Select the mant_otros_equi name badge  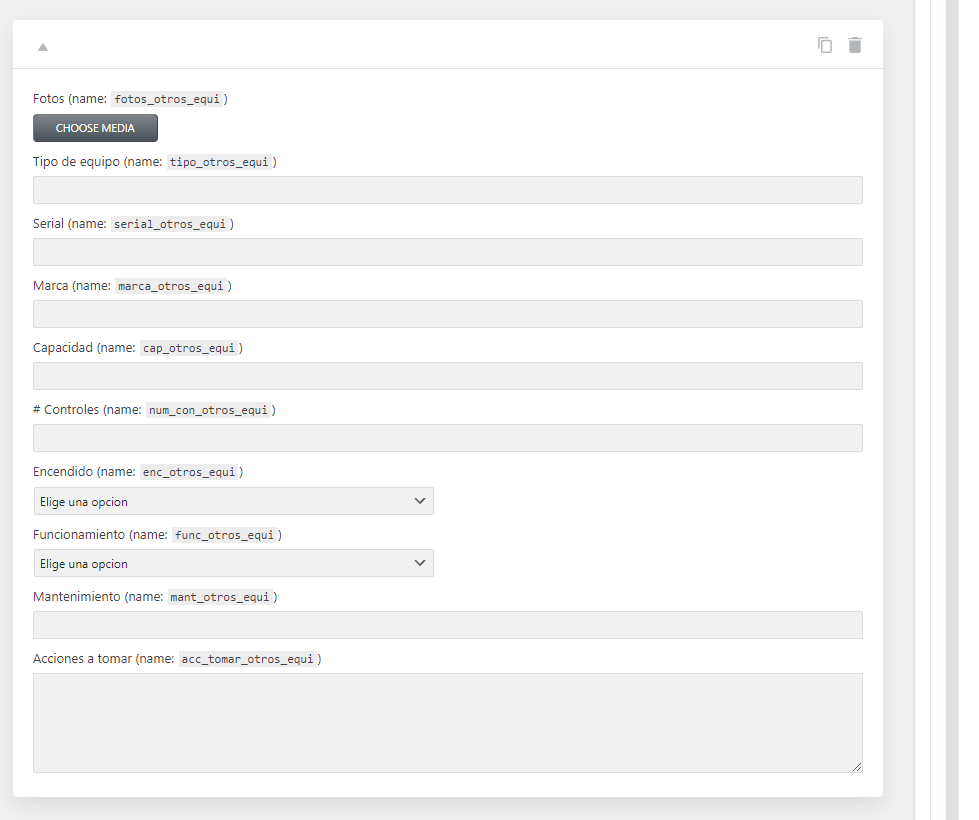[x=222, y=596]
